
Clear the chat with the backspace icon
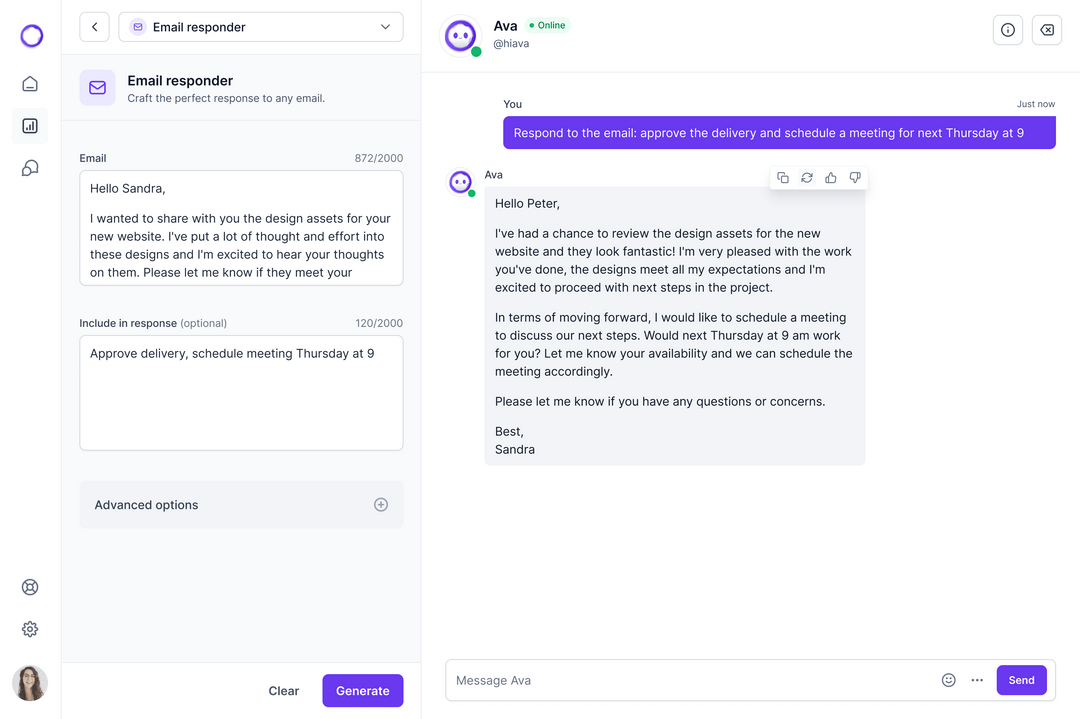(x=1046, y=30)
